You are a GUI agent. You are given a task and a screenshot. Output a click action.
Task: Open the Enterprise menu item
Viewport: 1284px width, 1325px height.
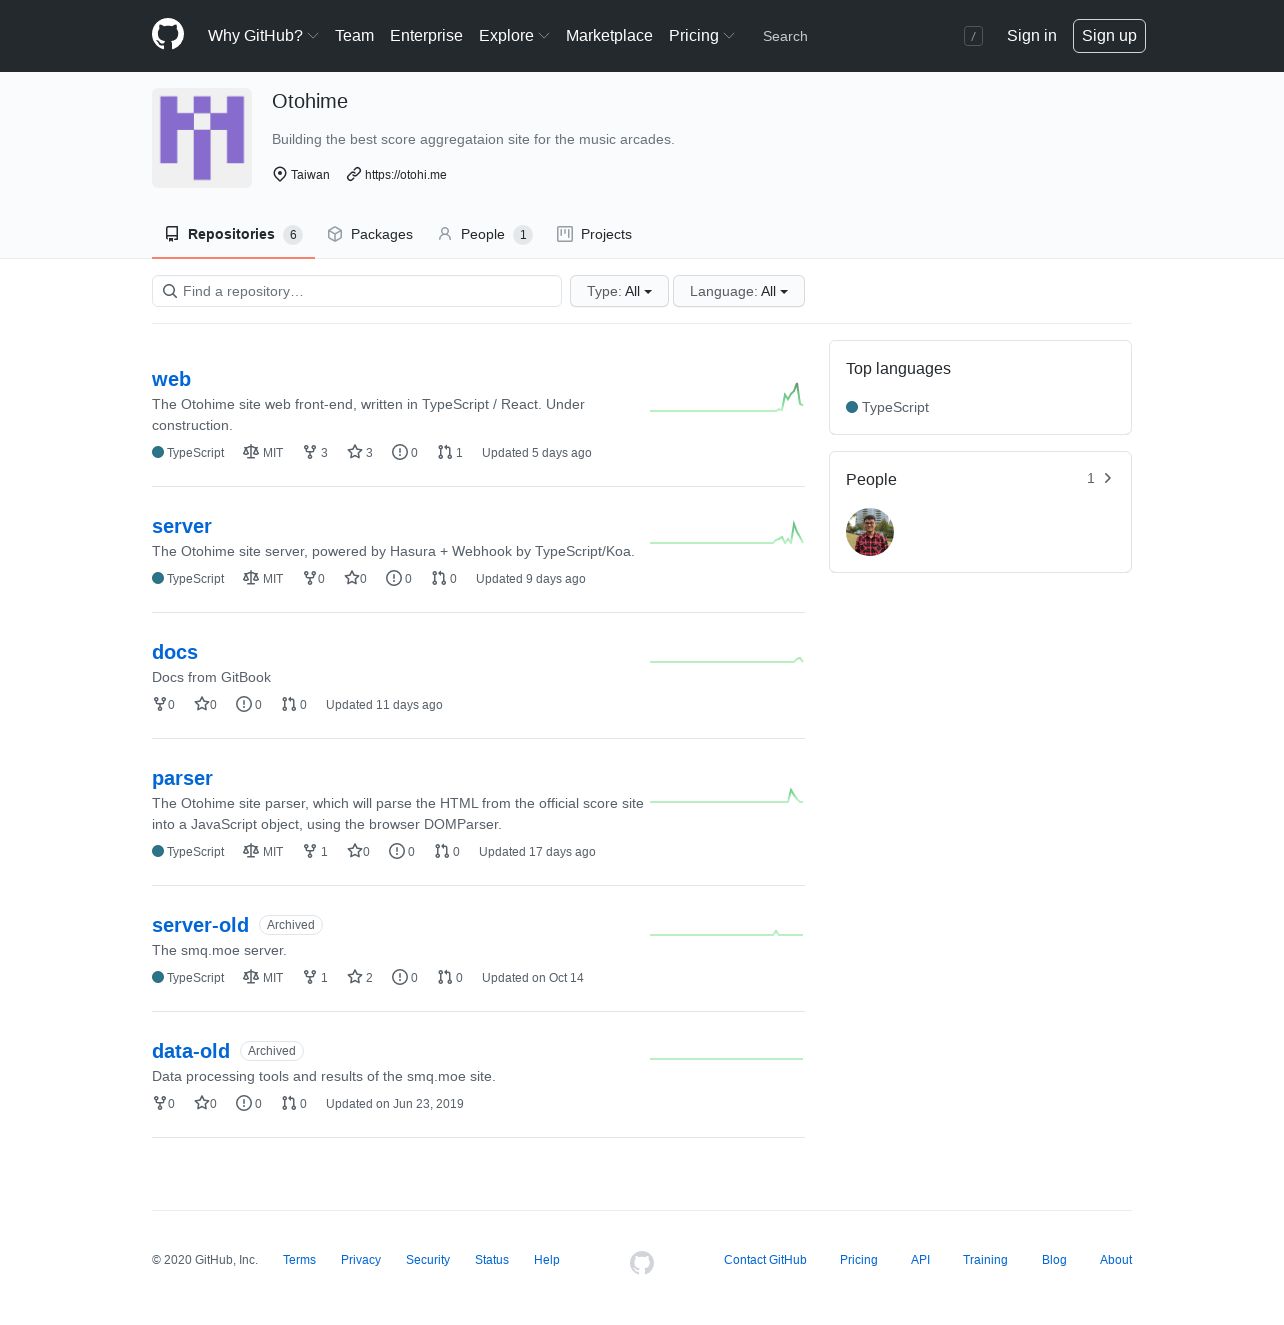pos(426,36)
